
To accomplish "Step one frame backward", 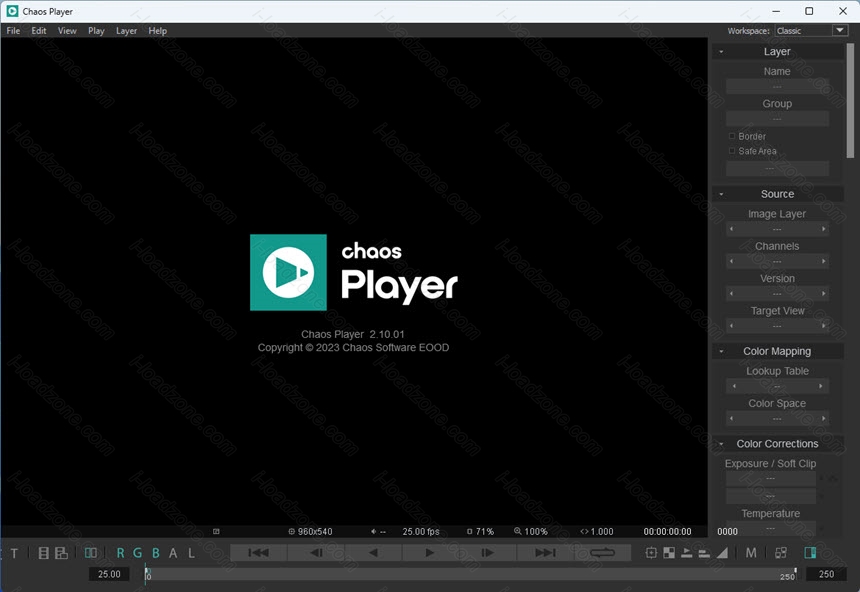I will [x=316, y=552].
